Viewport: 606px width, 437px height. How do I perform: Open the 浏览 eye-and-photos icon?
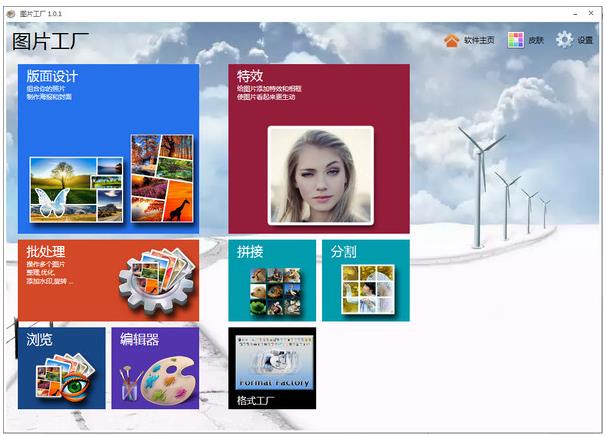point(64,380)
